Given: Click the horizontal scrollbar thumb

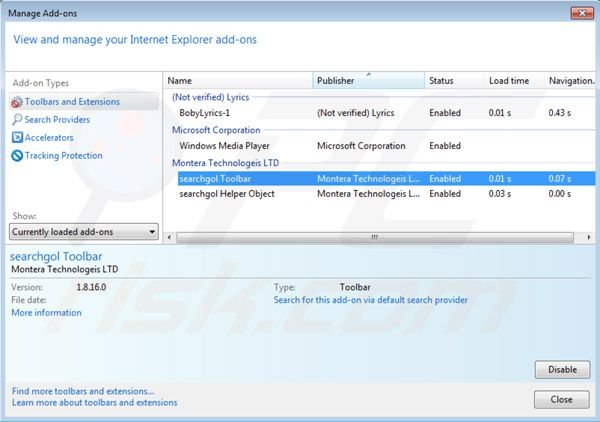Looking at the screenshot, I should coord(375,237).
